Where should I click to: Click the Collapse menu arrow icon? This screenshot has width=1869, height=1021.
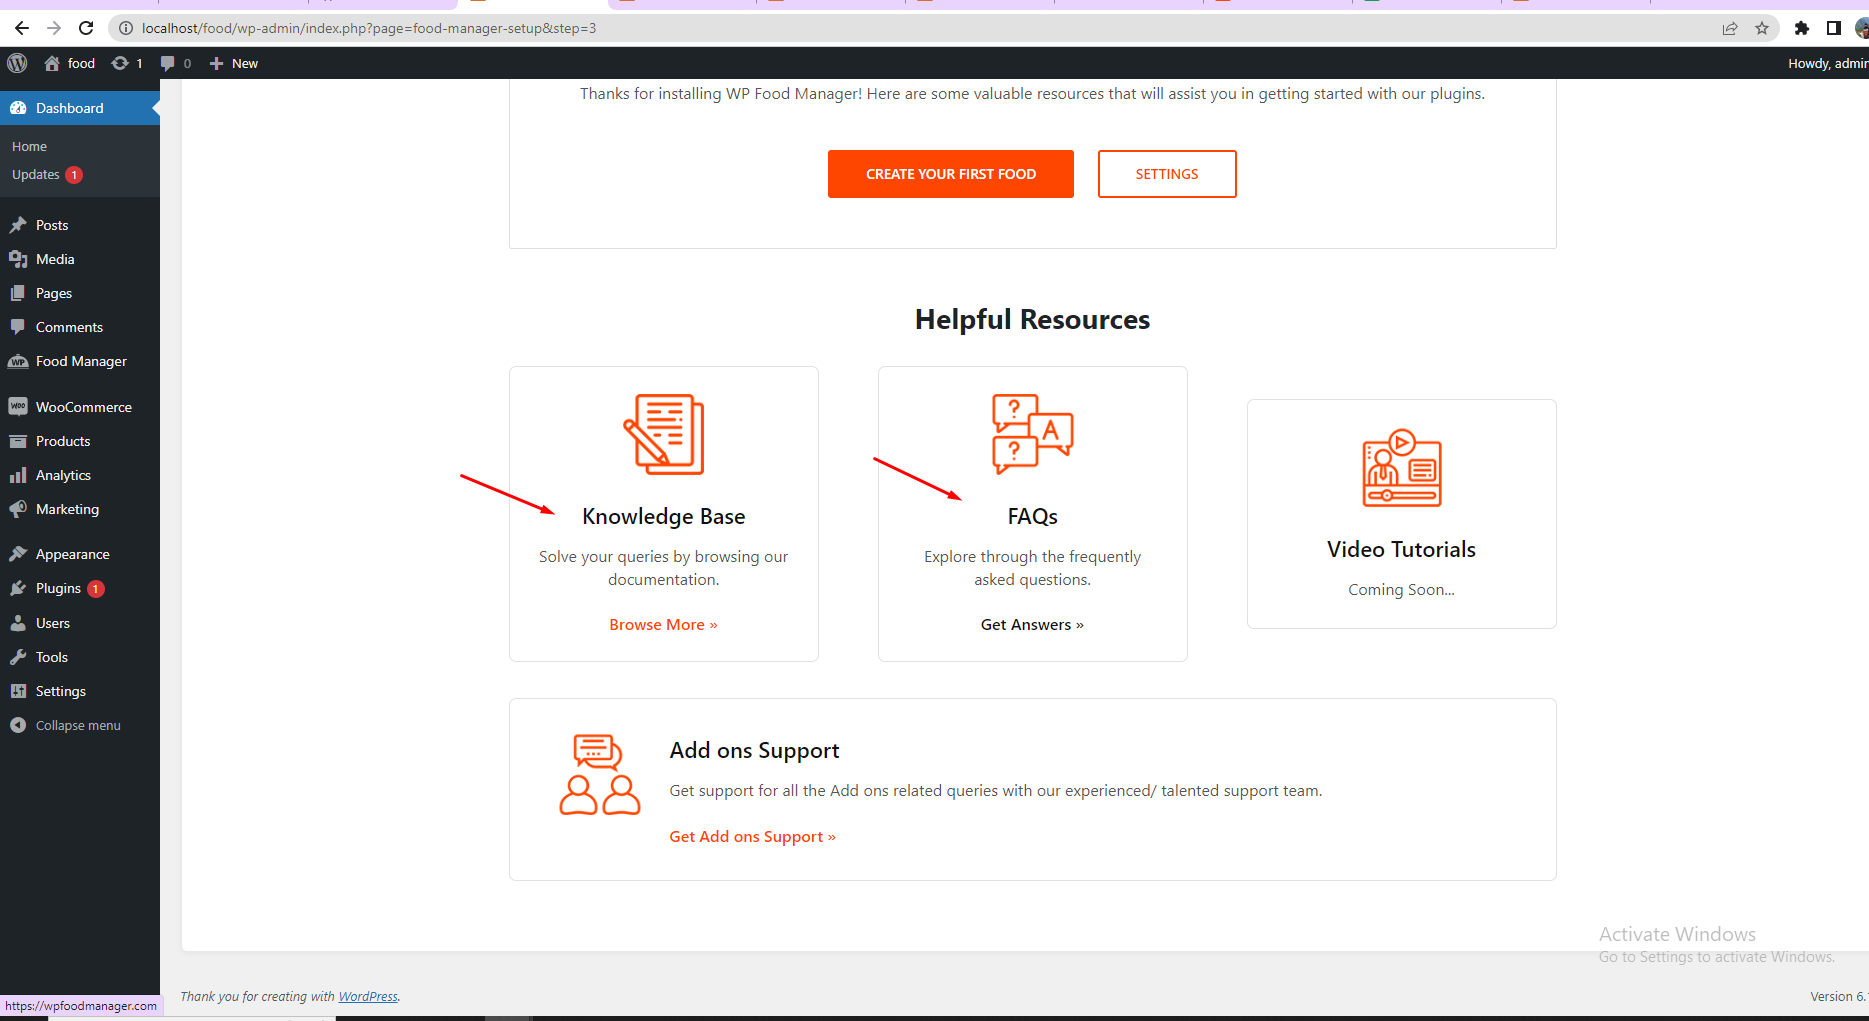[x=18, y=725]
